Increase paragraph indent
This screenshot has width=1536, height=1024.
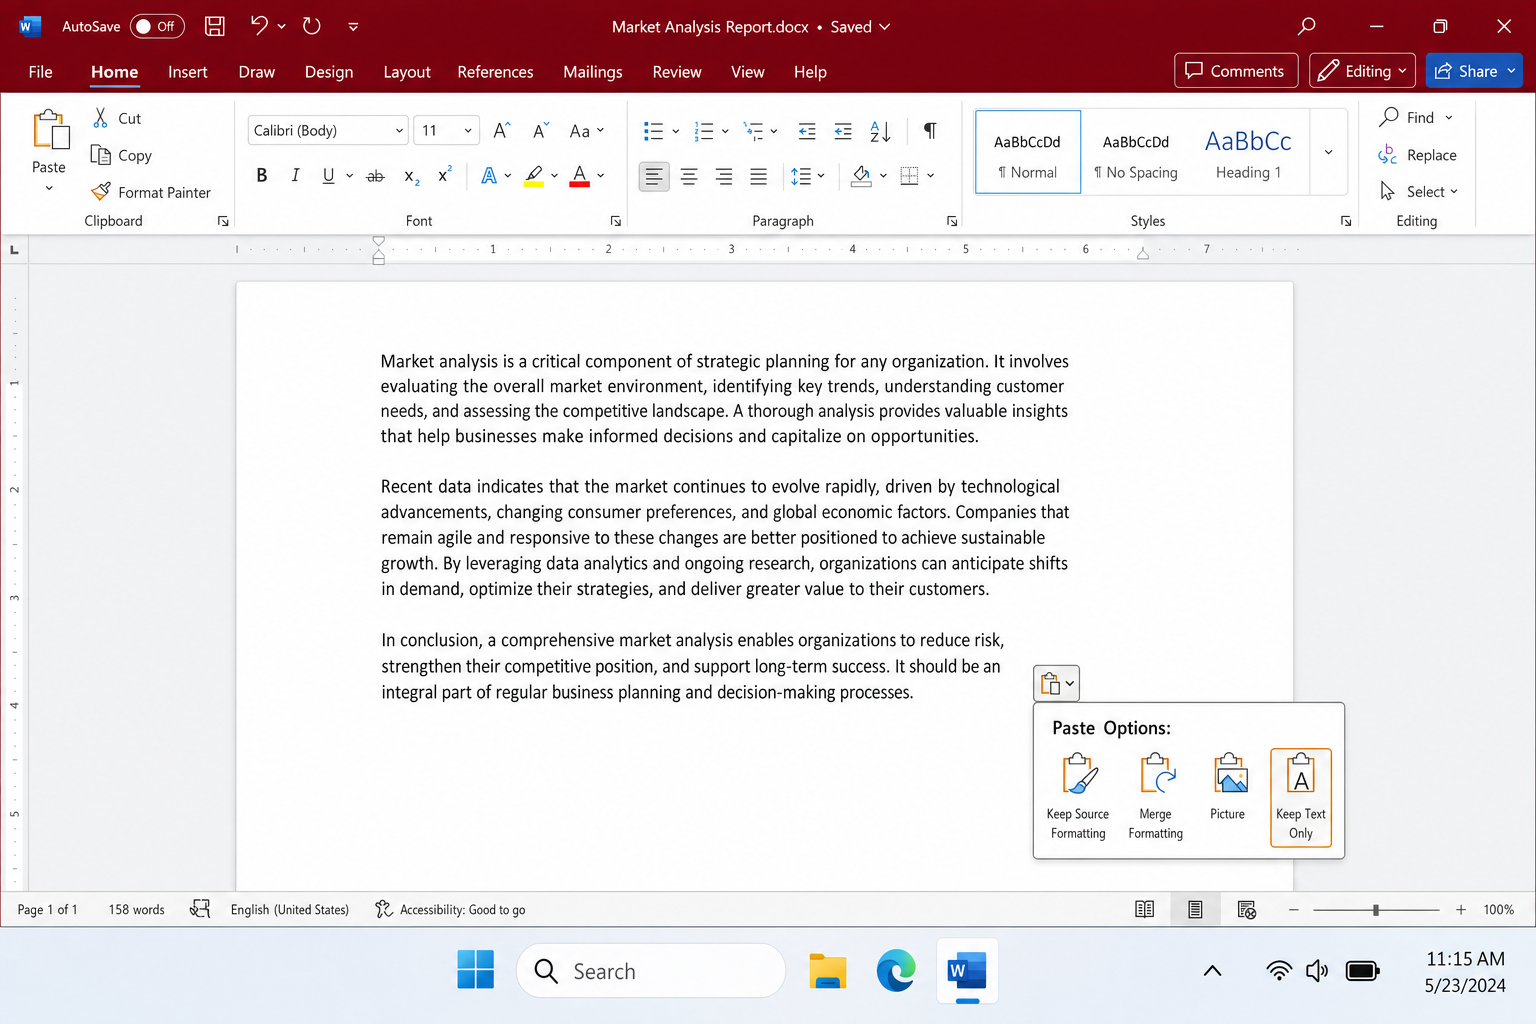(x=843, y=131)
